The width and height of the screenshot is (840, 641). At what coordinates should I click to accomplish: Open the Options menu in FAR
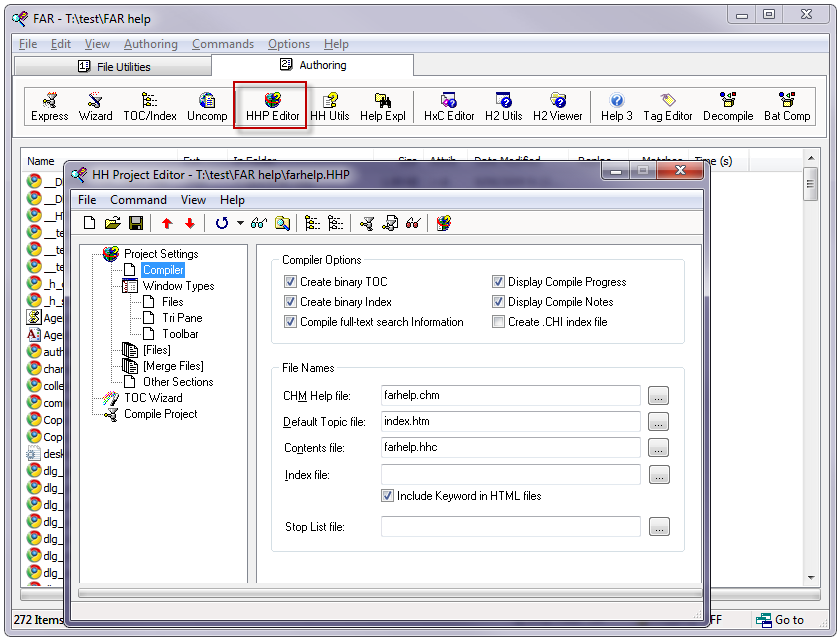coord(288,44)
